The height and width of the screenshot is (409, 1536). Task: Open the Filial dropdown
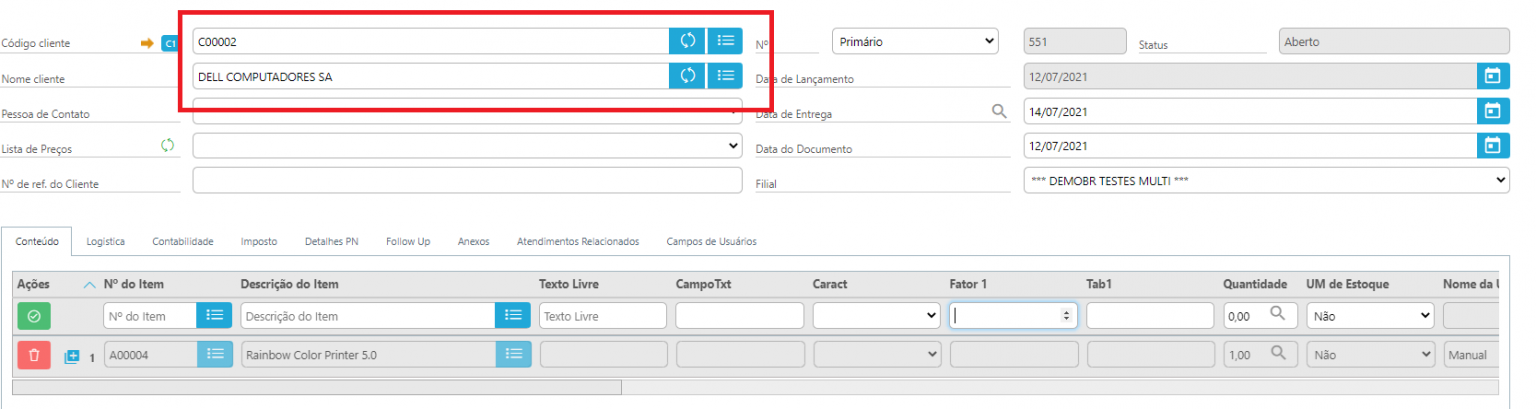coord(1266,181)
